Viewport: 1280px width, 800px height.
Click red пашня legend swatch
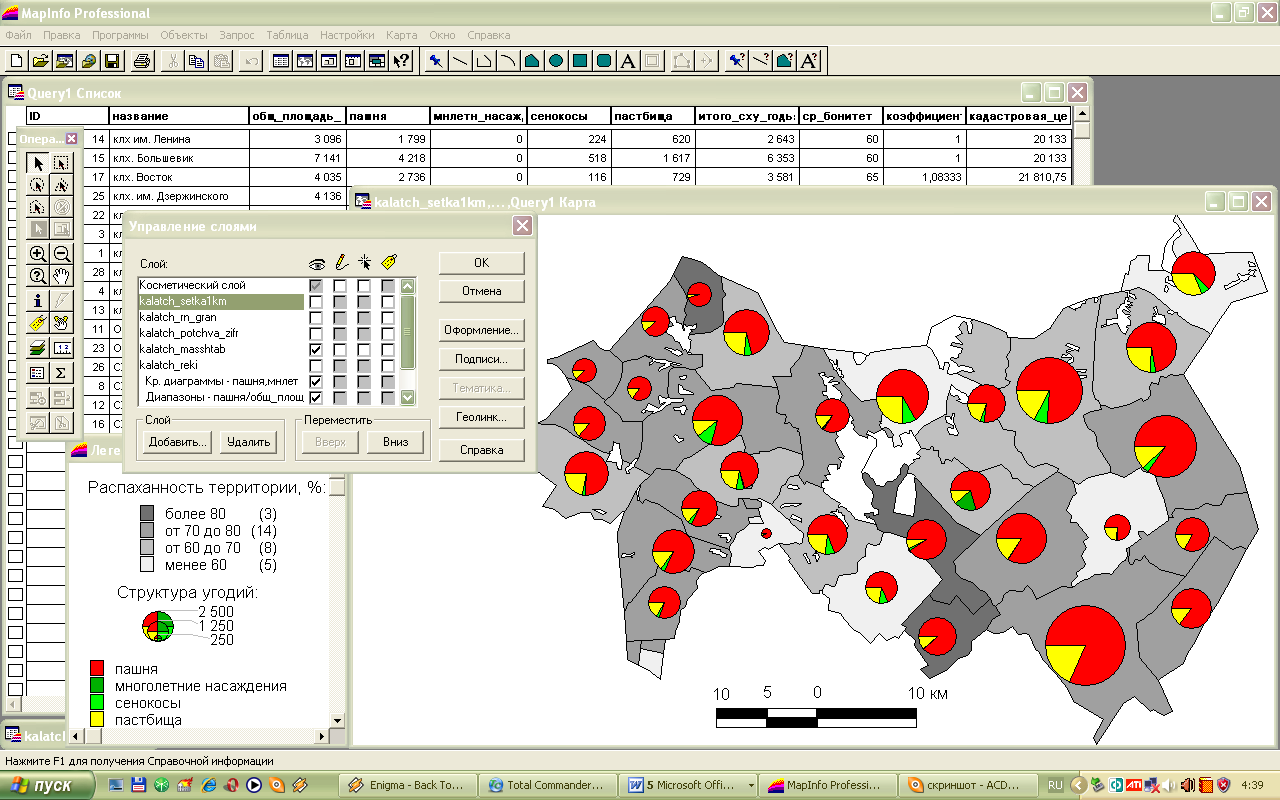click(97, 668)
